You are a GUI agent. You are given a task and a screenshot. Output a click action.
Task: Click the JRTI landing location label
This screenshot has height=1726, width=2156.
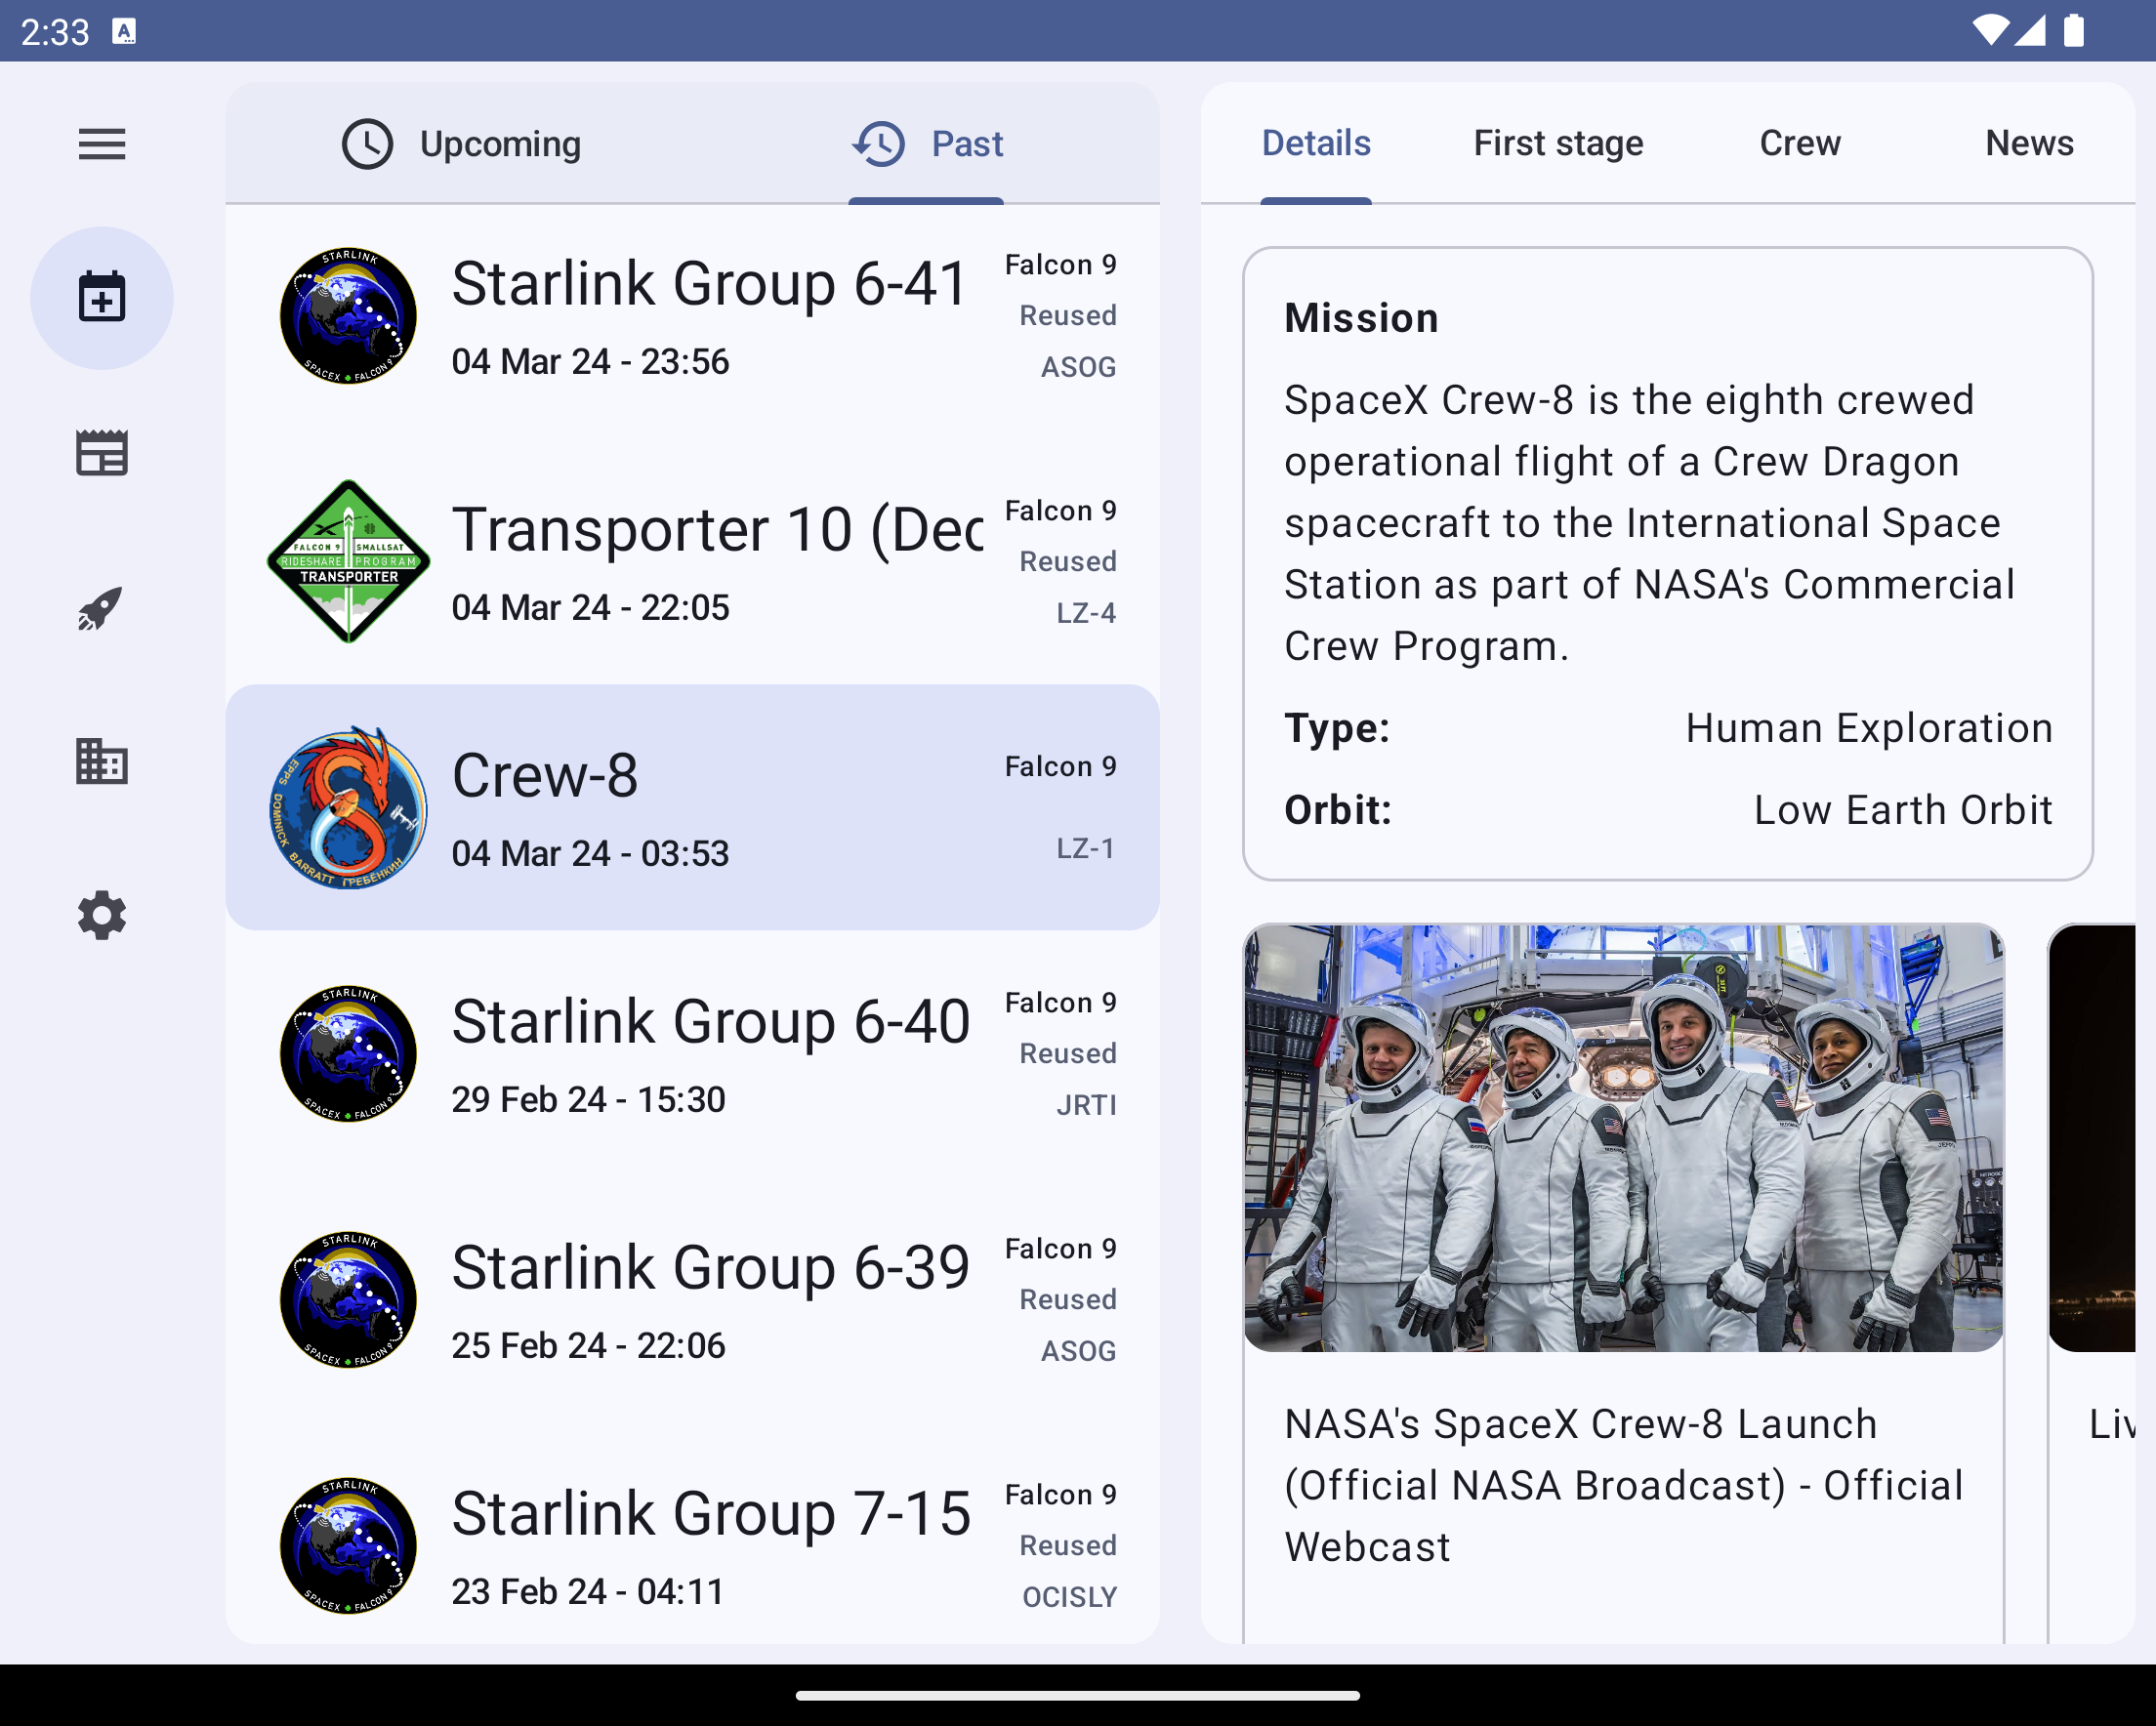pos(1086,1105)
